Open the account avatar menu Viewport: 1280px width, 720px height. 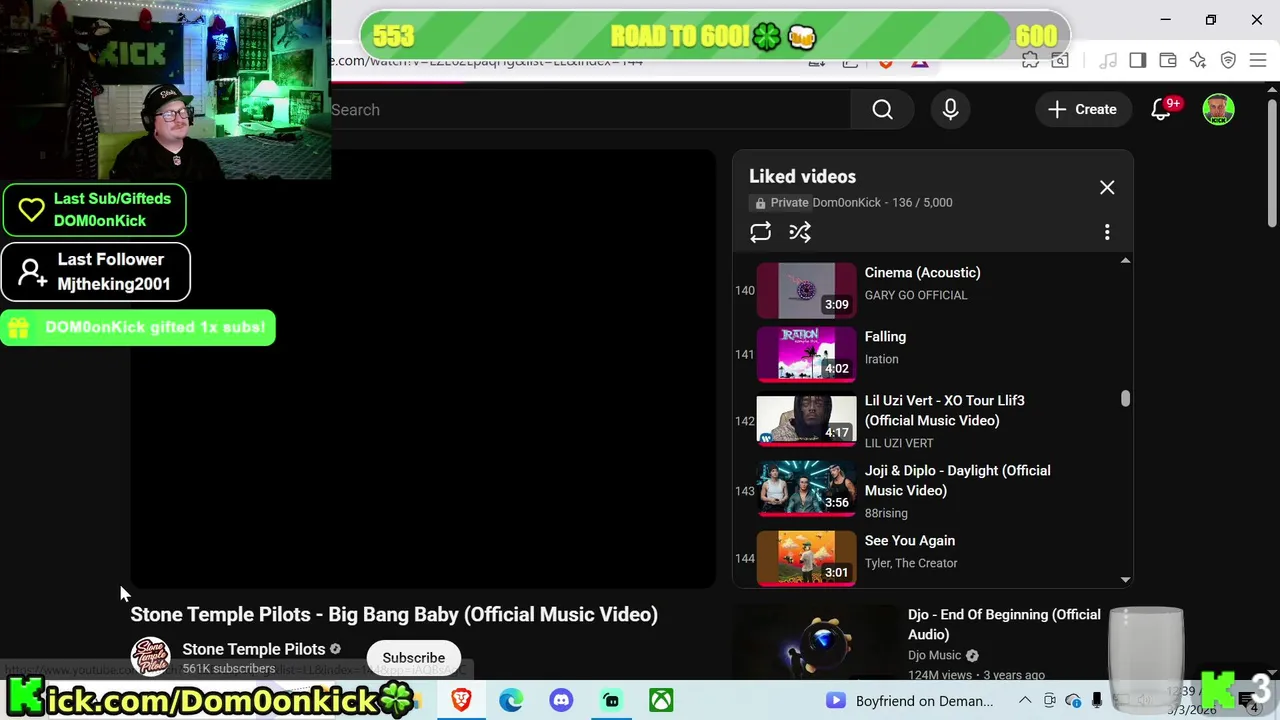pos(1218,110)
